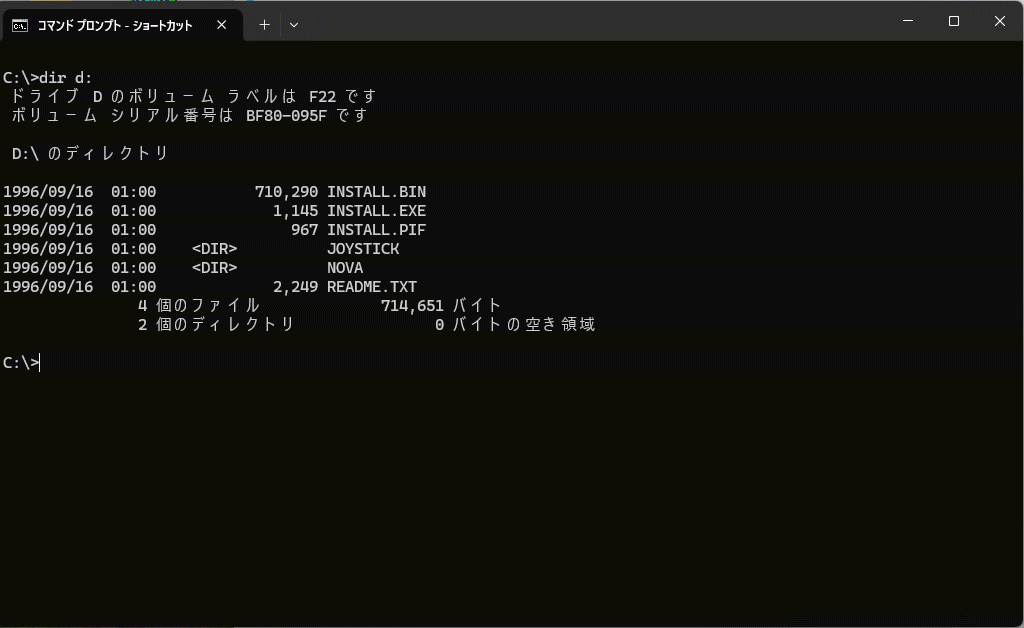Screen dimensions: 1024x628
Task: Expand the new tab profile dropdown arrow
Action: pyautogui.click(x=294, y=25)
